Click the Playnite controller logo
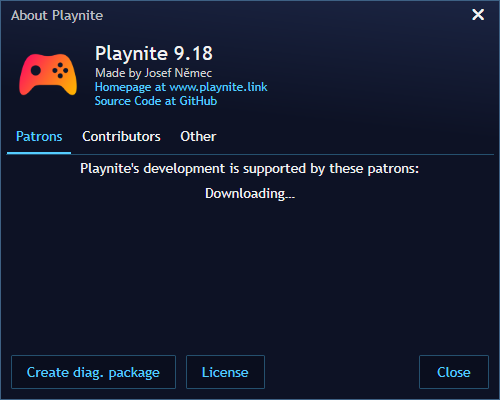The height and width of the screenshot is (400, 500). pyautogui.click(x=48, y=74)
